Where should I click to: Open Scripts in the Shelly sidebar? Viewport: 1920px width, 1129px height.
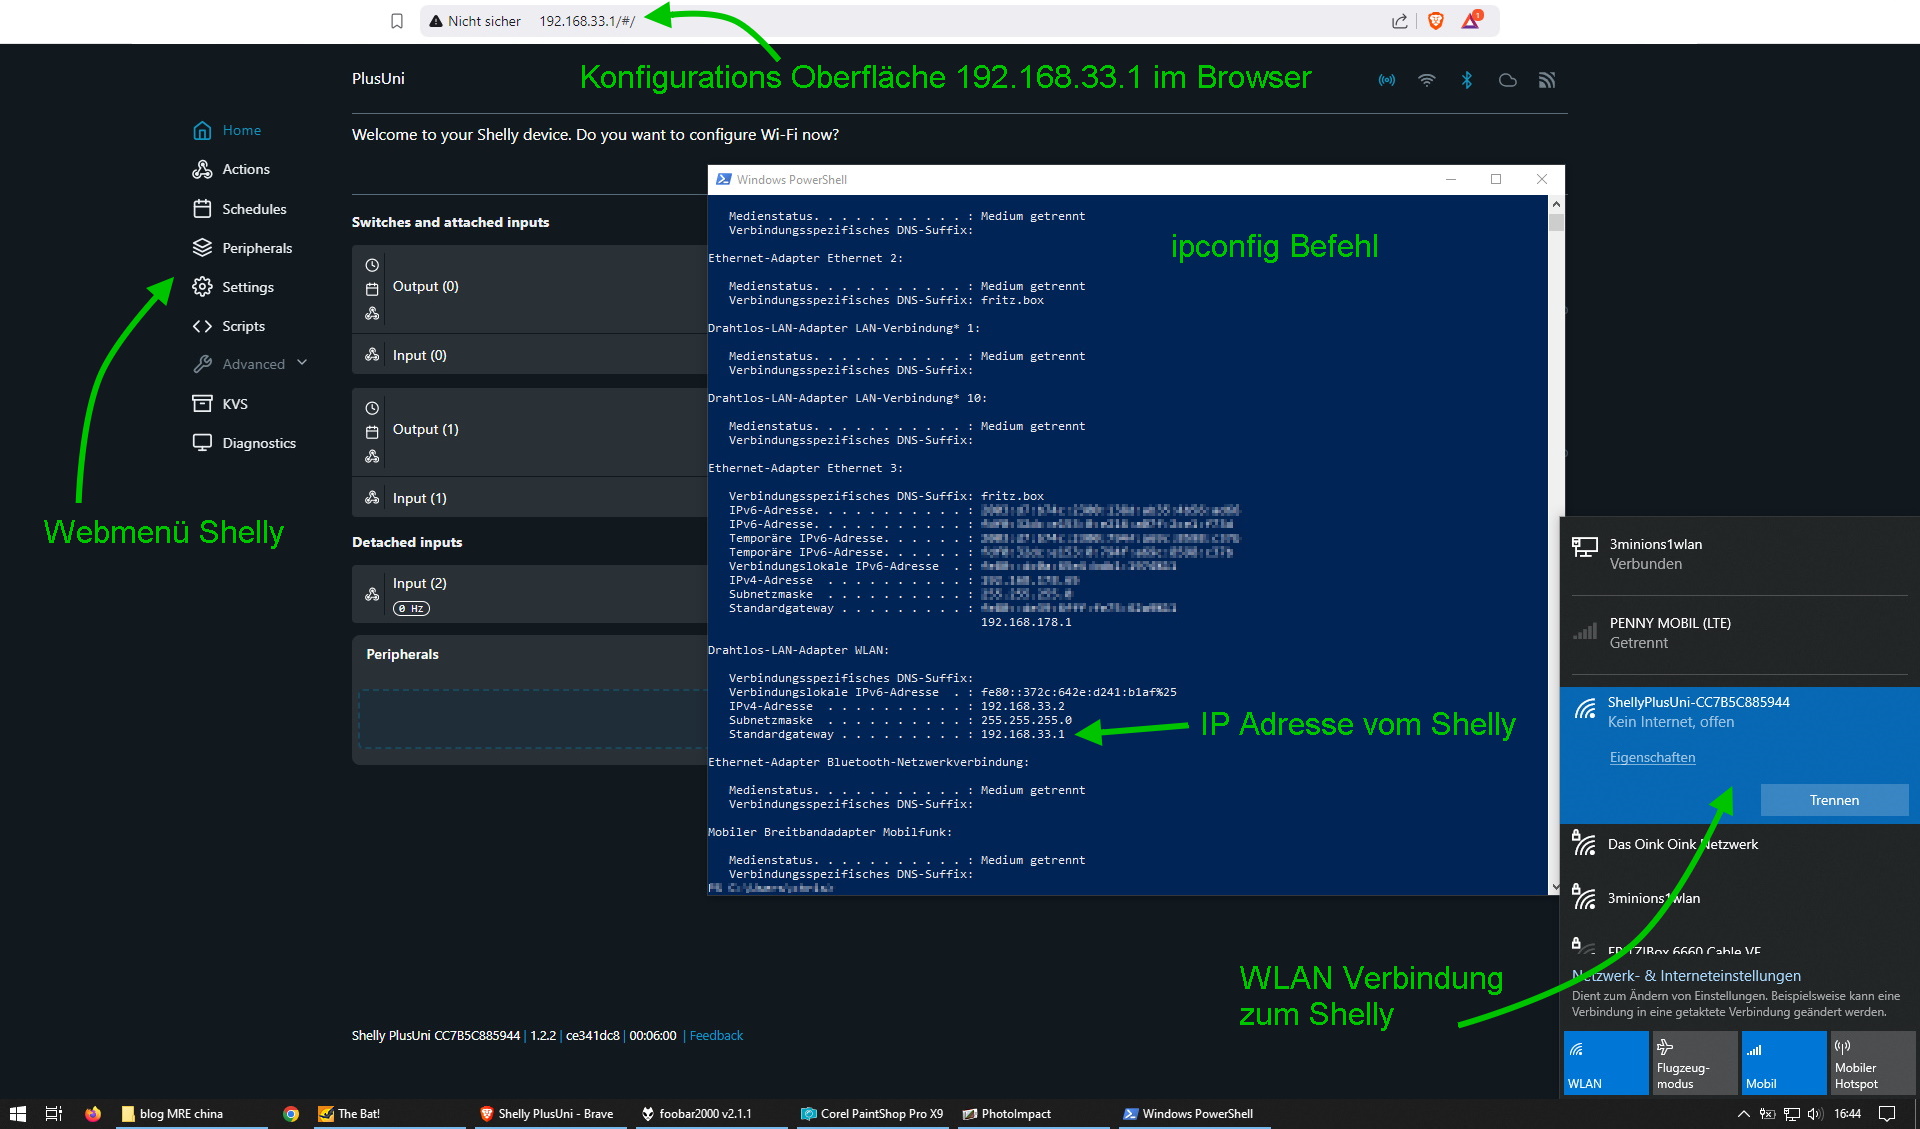click(x=229, y=326)
